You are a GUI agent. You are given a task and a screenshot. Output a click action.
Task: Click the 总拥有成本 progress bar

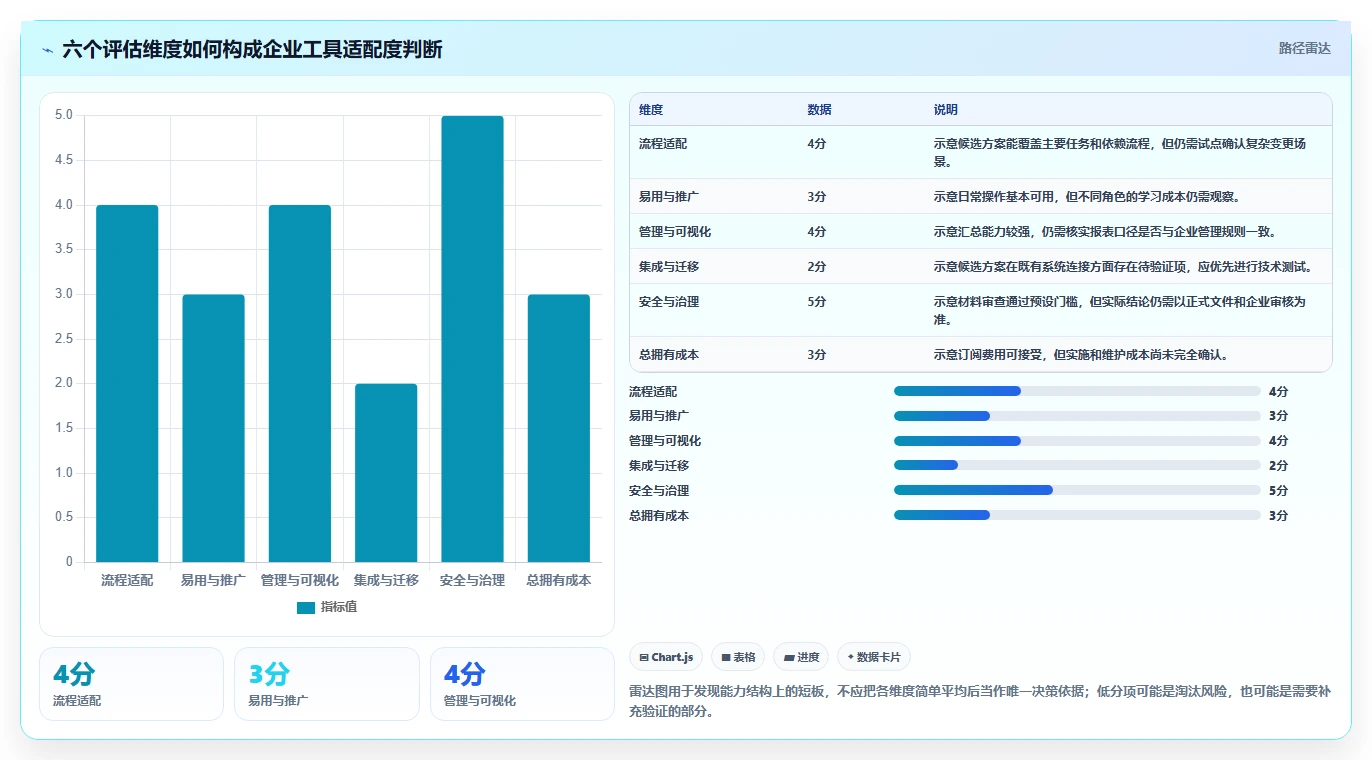[x=1077, y=515]
